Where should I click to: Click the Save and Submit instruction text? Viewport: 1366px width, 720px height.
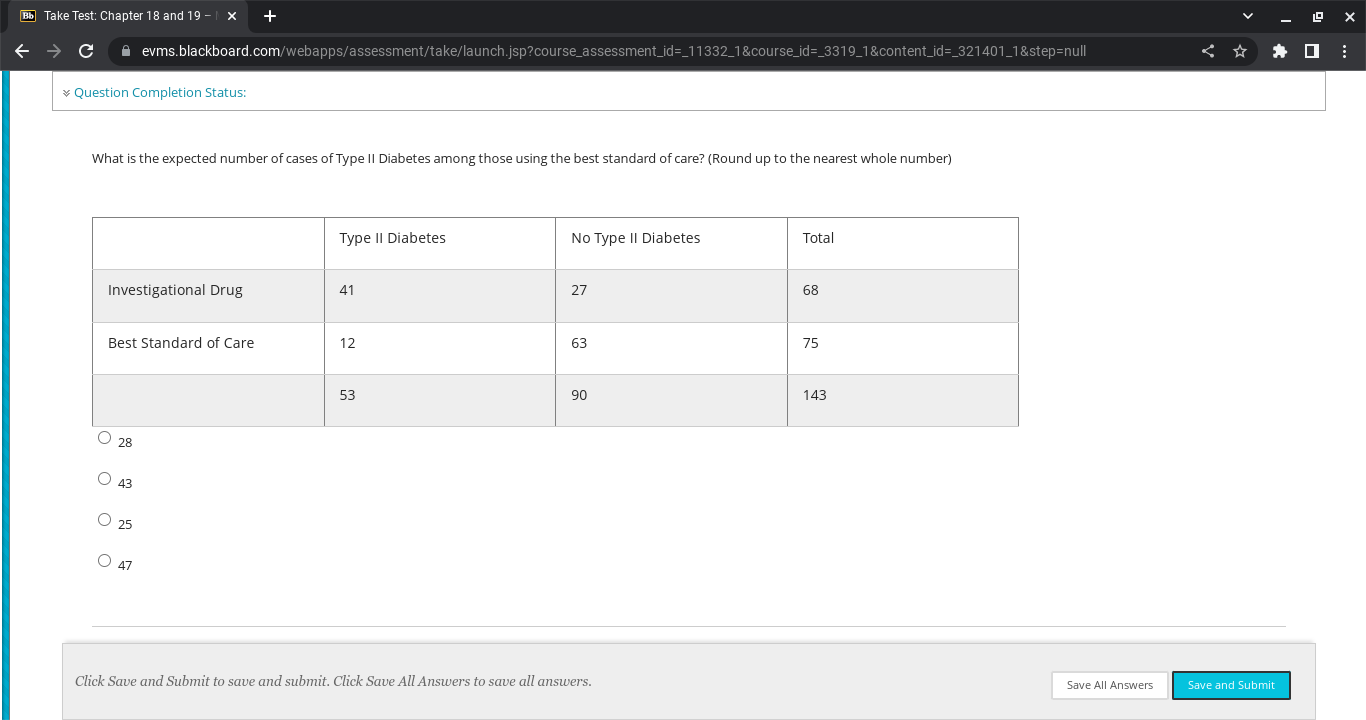(333, 681)
